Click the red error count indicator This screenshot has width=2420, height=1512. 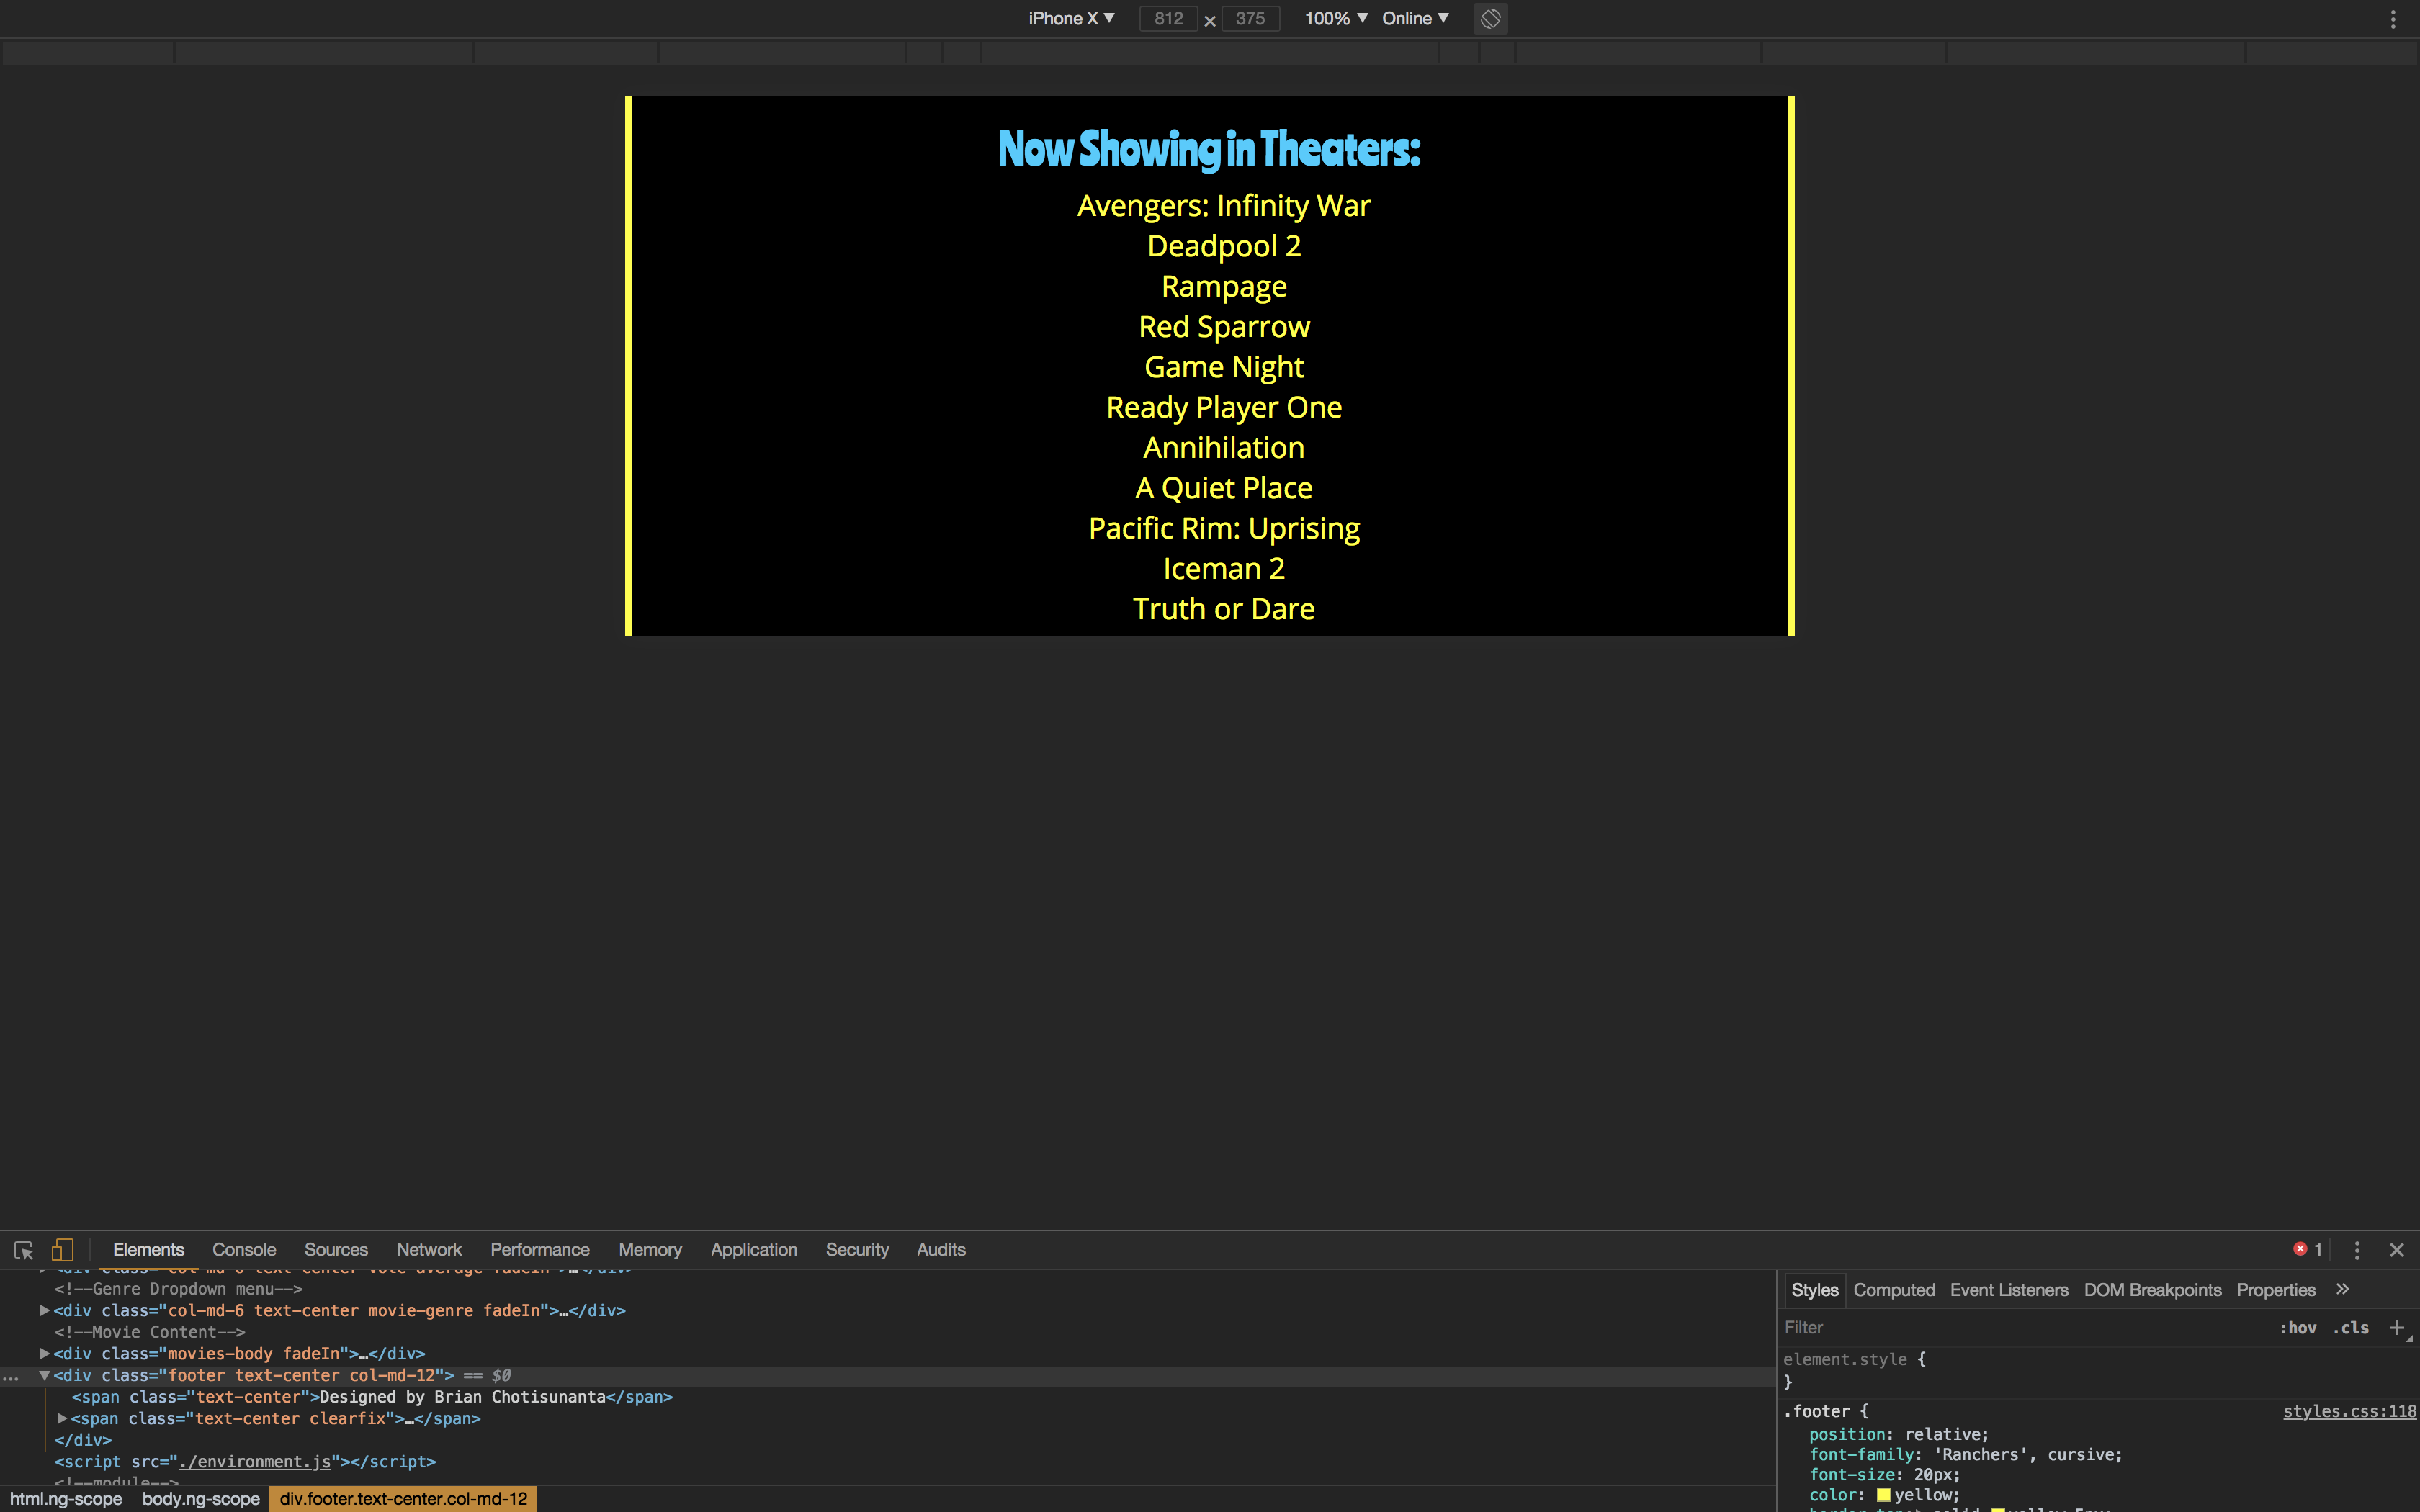tap(2308, 1249)
